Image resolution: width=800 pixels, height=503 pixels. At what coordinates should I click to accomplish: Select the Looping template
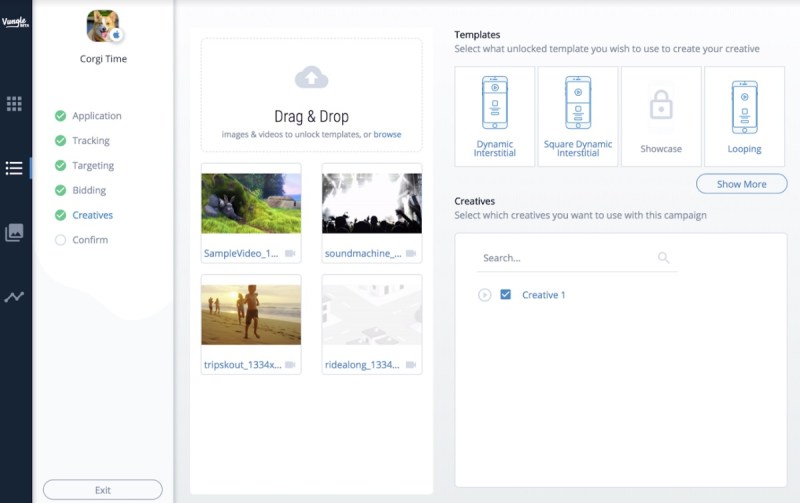[x=744, y=116]
